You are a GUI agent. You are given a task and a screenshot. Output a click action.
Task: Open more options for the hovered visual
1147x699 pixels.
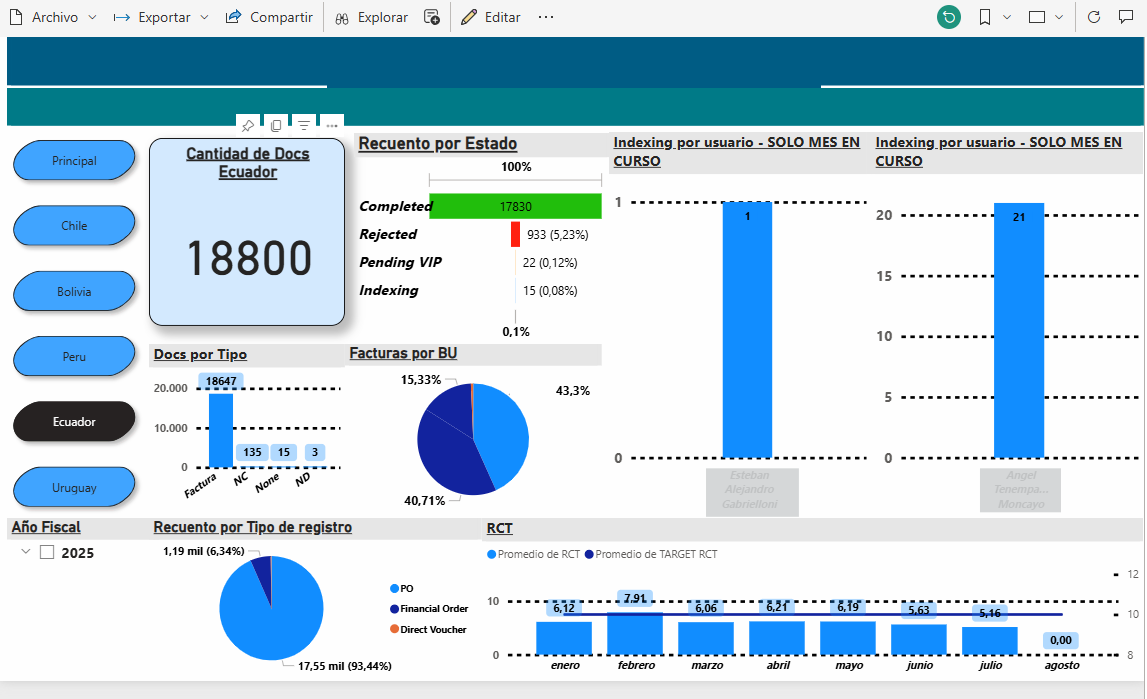click(x=331, y=125)
